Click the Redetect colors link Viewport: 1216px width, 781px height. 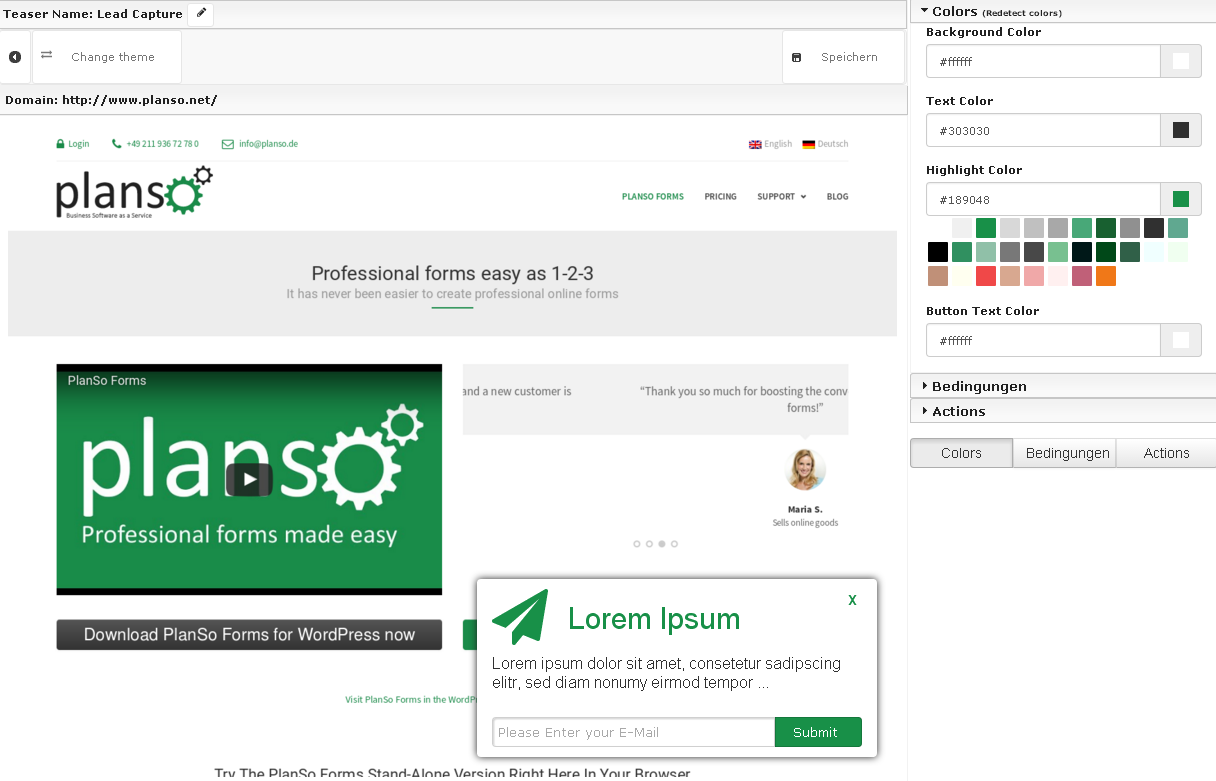point(1022,13)
